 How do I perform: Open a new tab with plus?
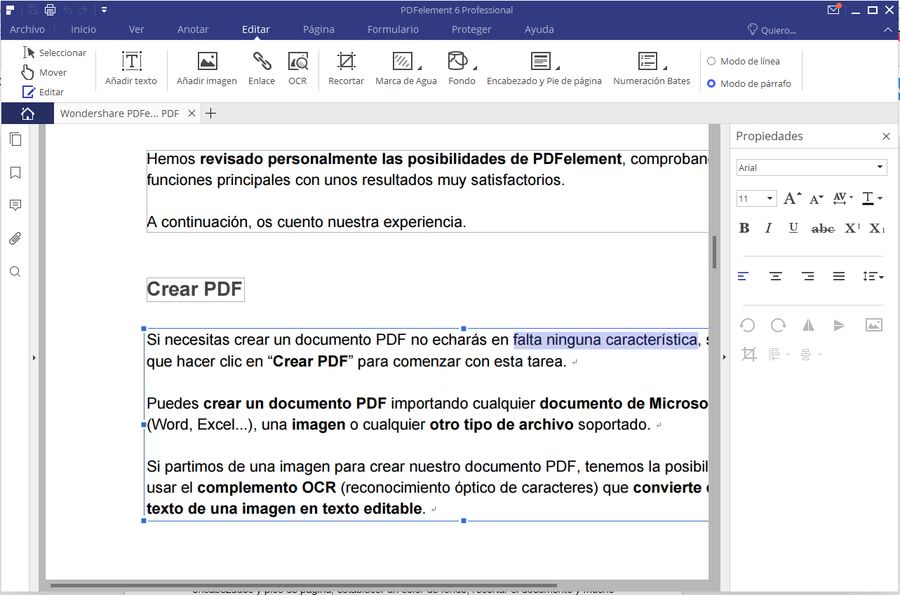click(x=211, y=114)
